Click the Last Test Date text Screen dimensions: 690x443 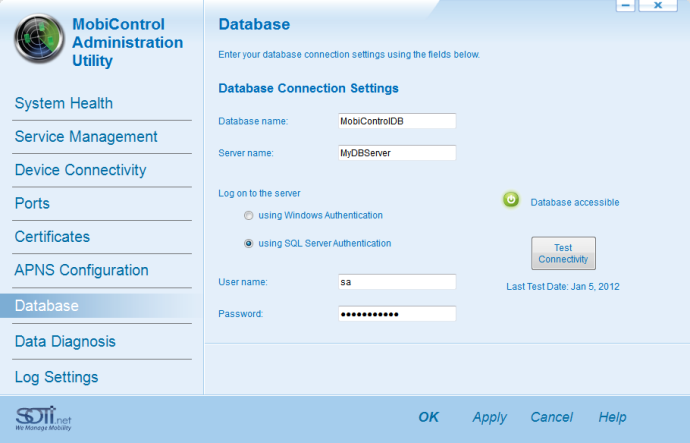[563, 287]
